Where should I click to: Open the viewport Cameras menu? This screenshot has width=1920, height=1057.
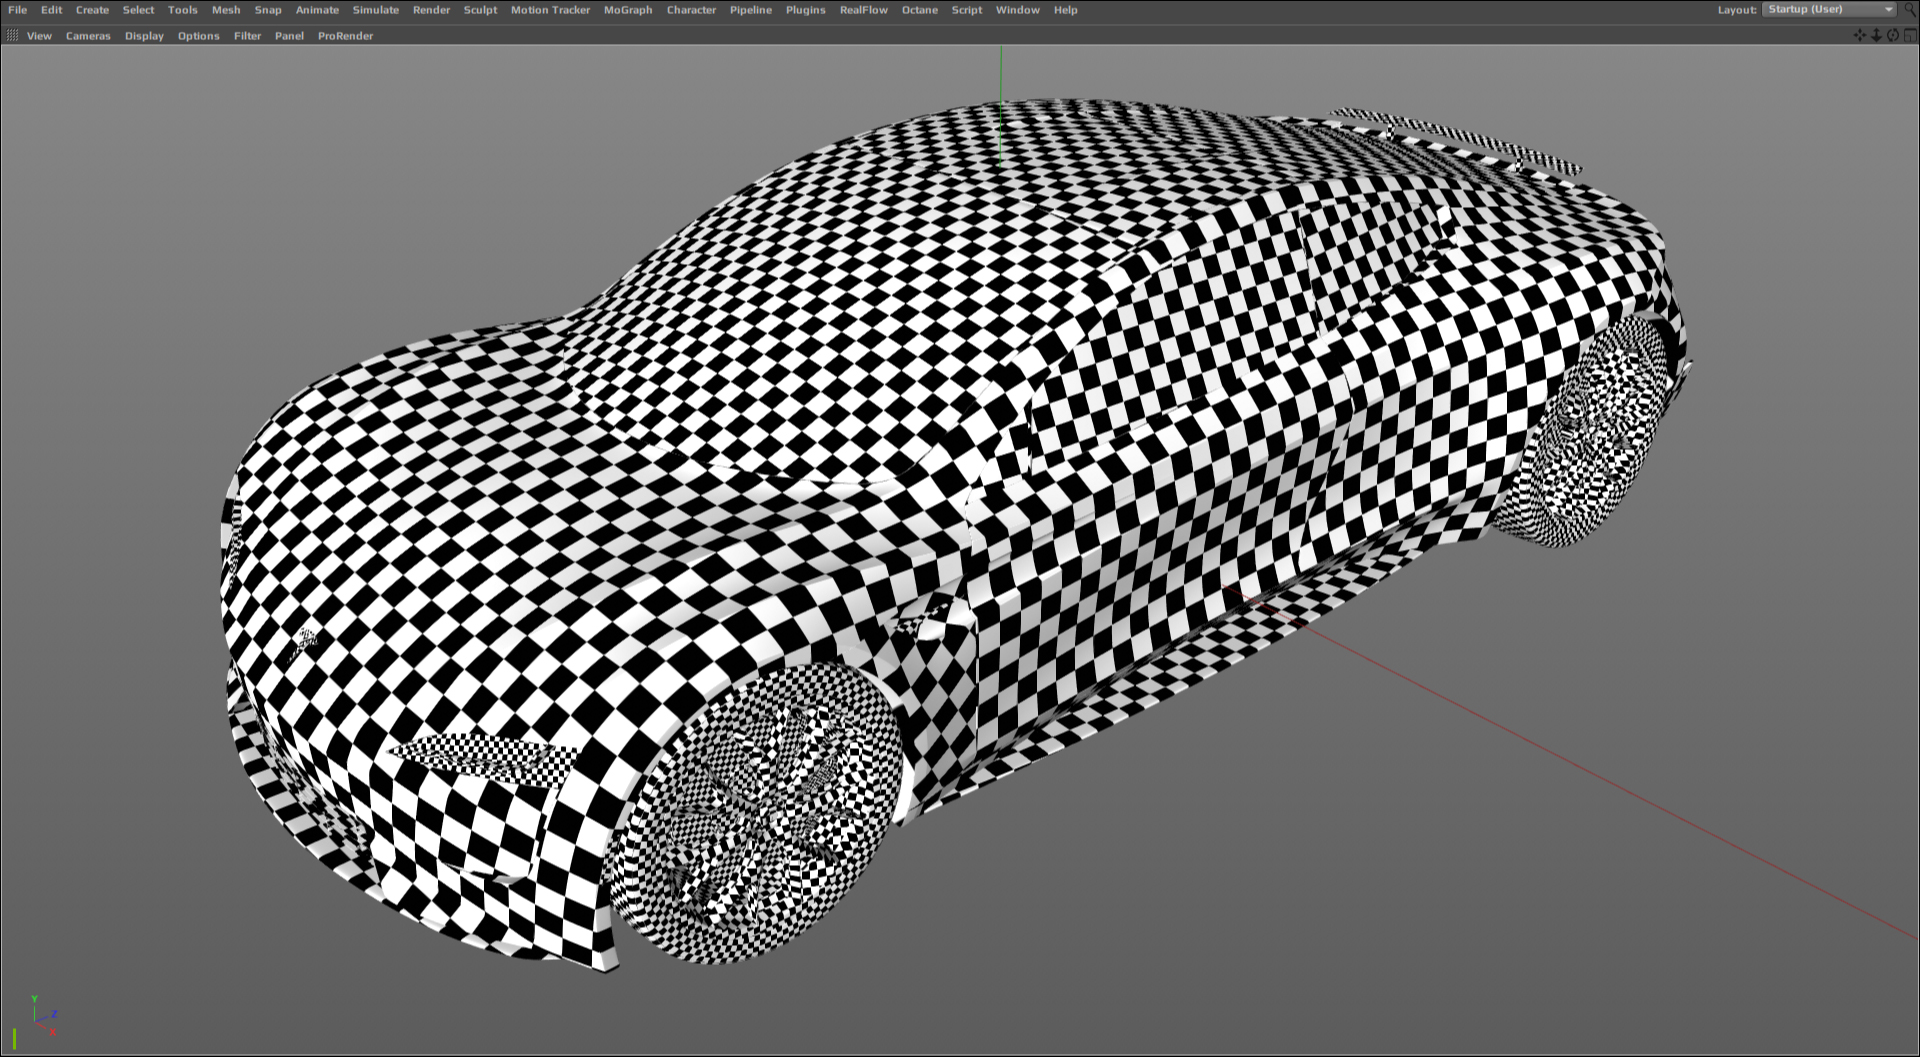tap(88, 36)
